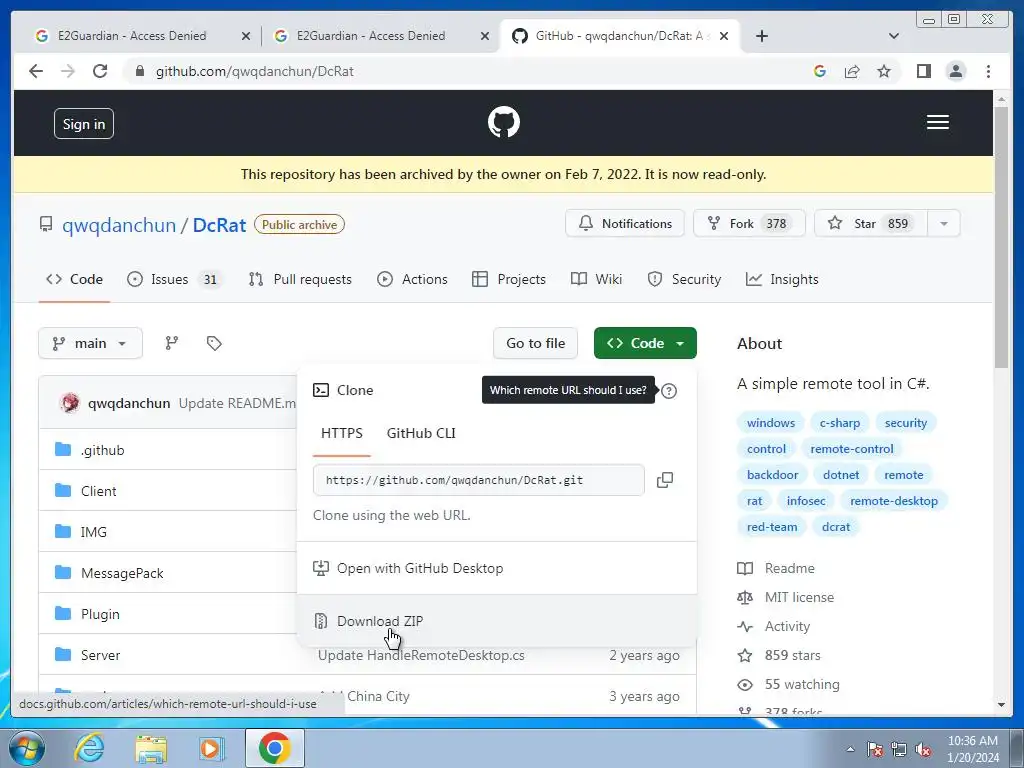Open the Pull requests tab

coord(300,280)
